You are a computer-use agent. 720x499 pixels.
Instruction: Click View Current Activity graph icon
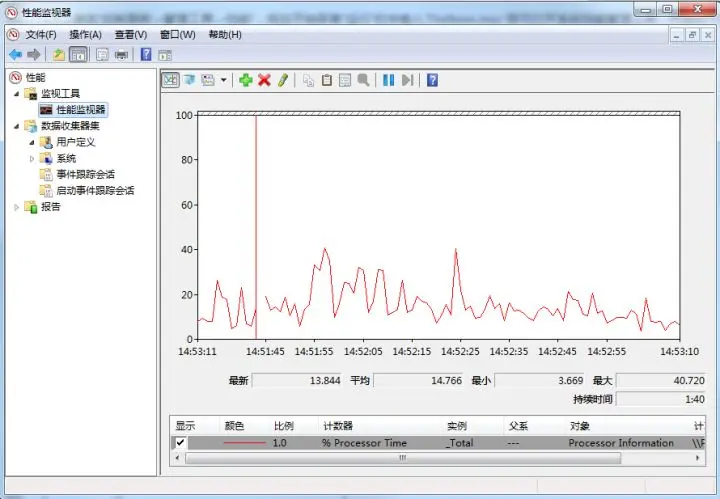170,80
